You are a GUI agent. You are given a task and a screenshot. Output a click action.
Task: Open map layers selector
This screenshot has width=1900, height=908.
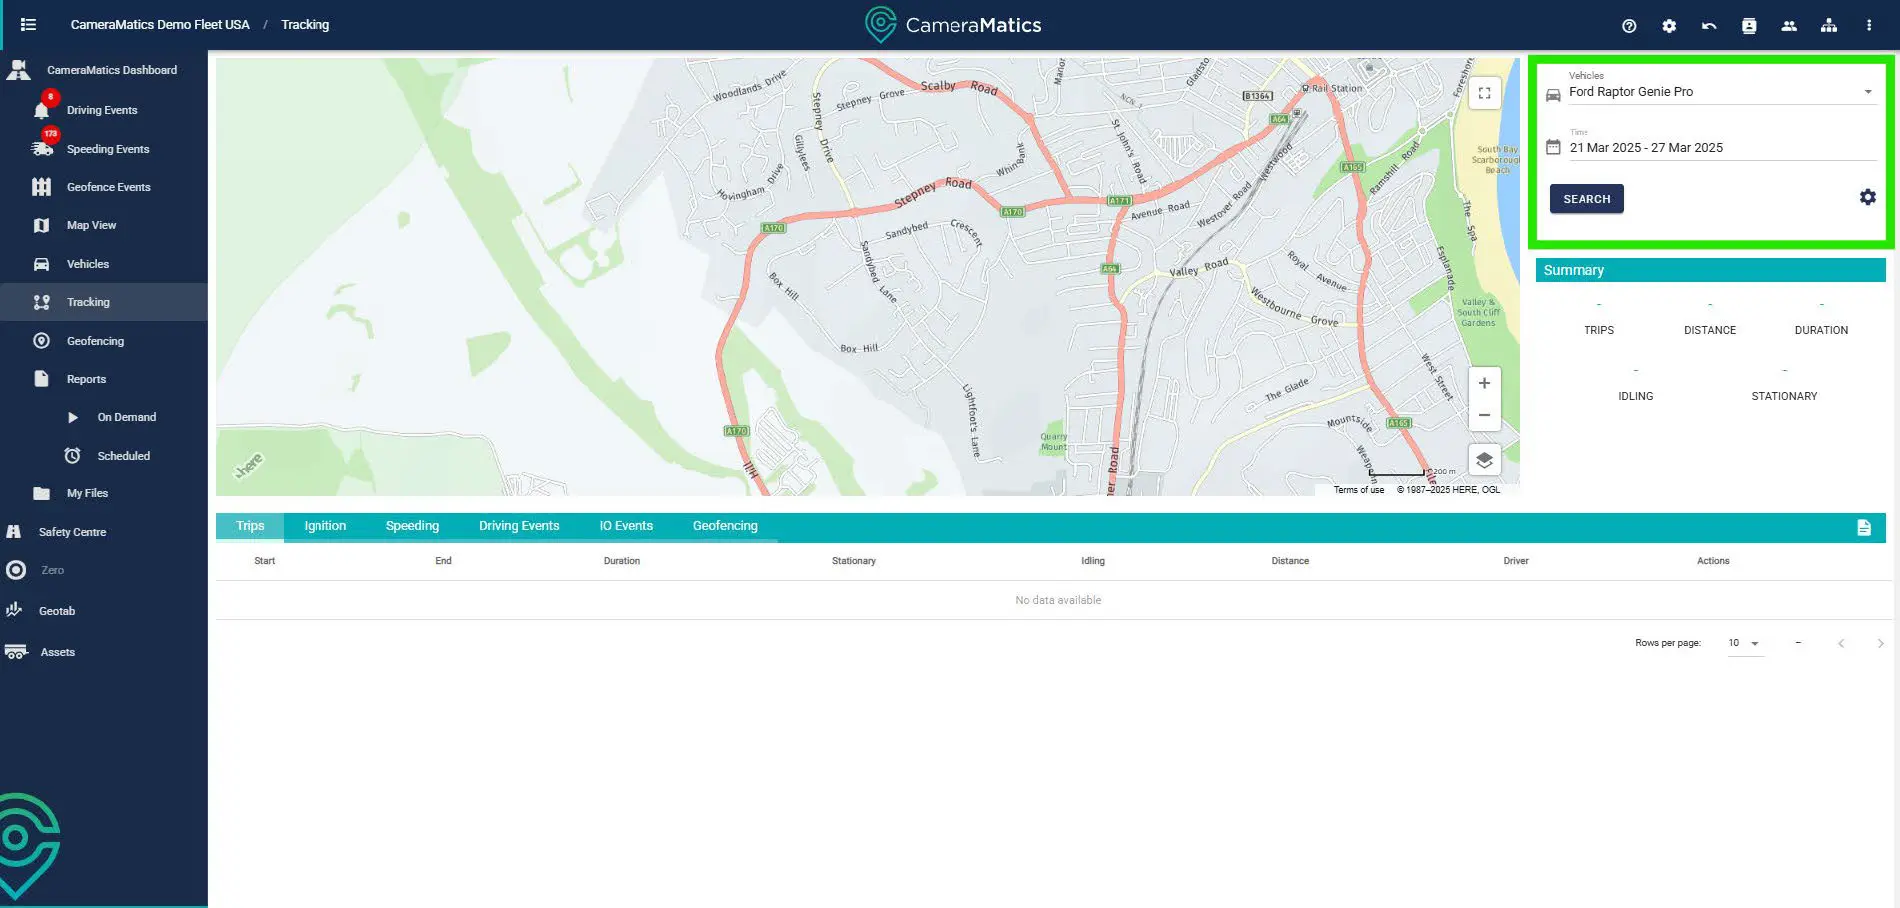pyautogui.click(x=1484, y=460)
